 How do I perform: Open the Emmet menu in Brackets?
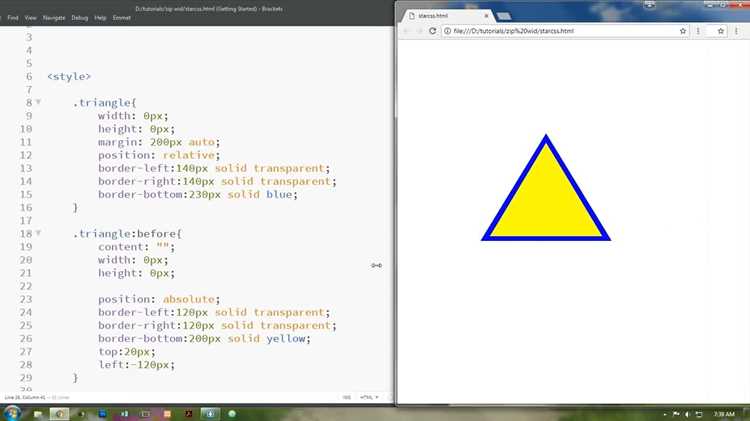(x=121, y=18)
